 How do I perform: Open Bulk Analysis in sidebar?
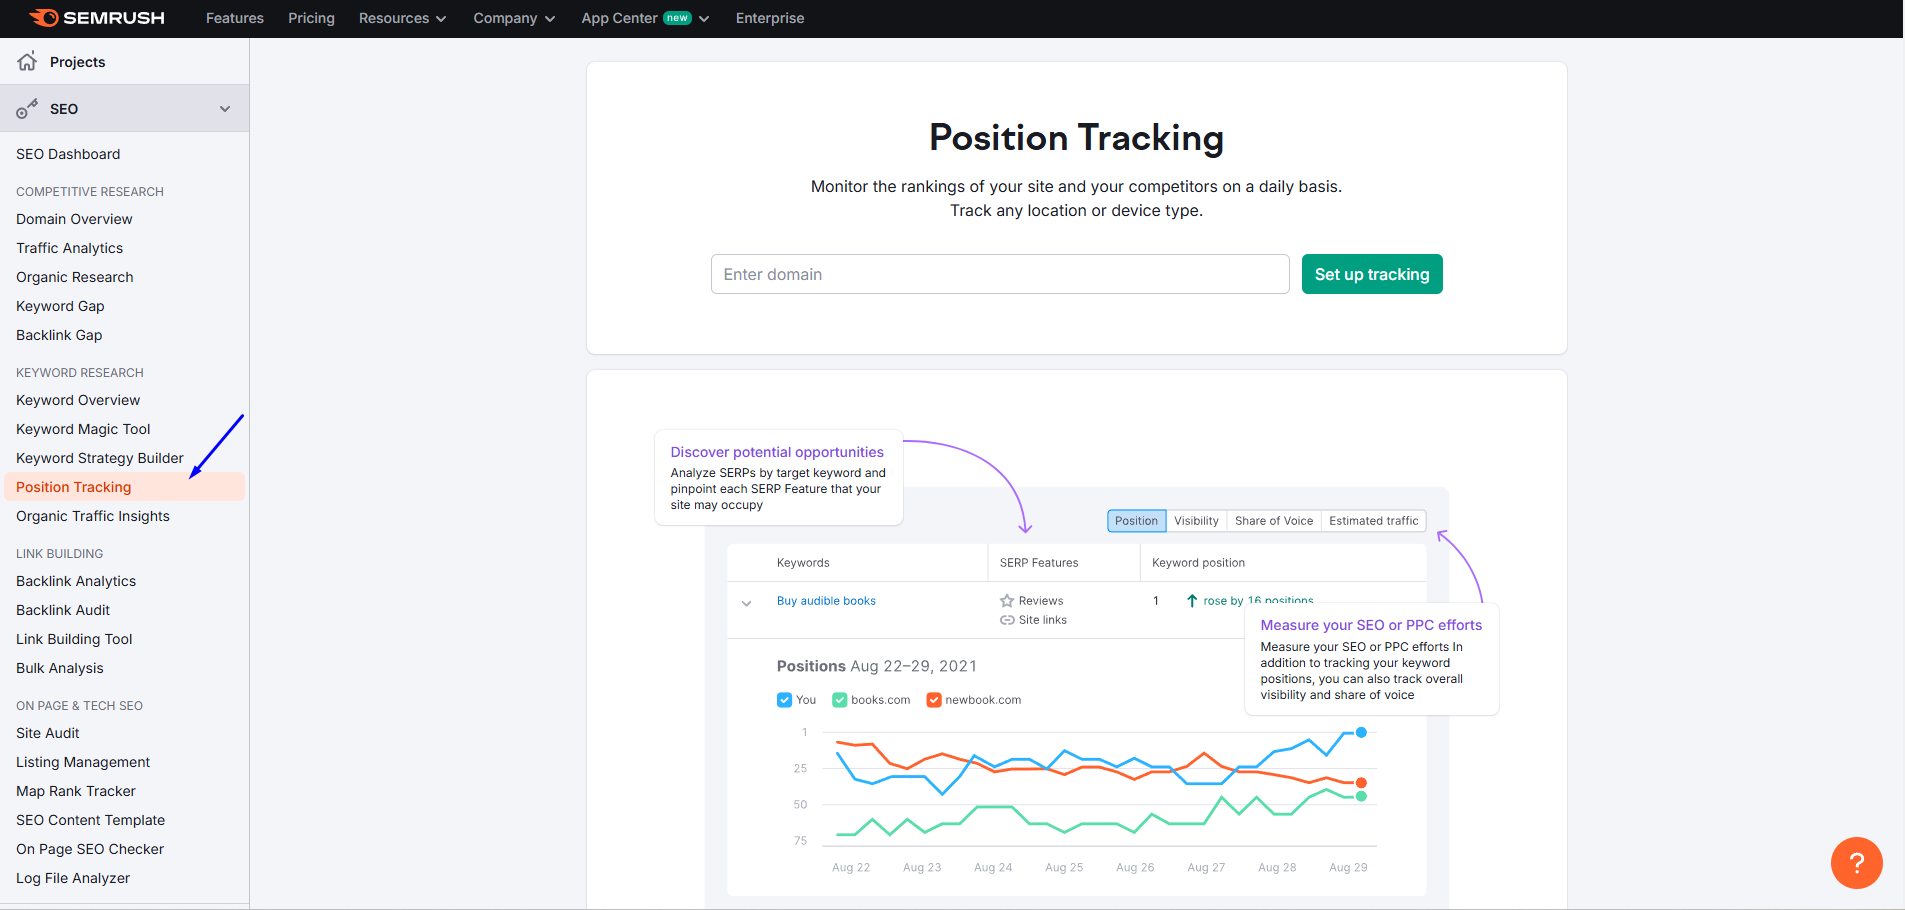60,668
